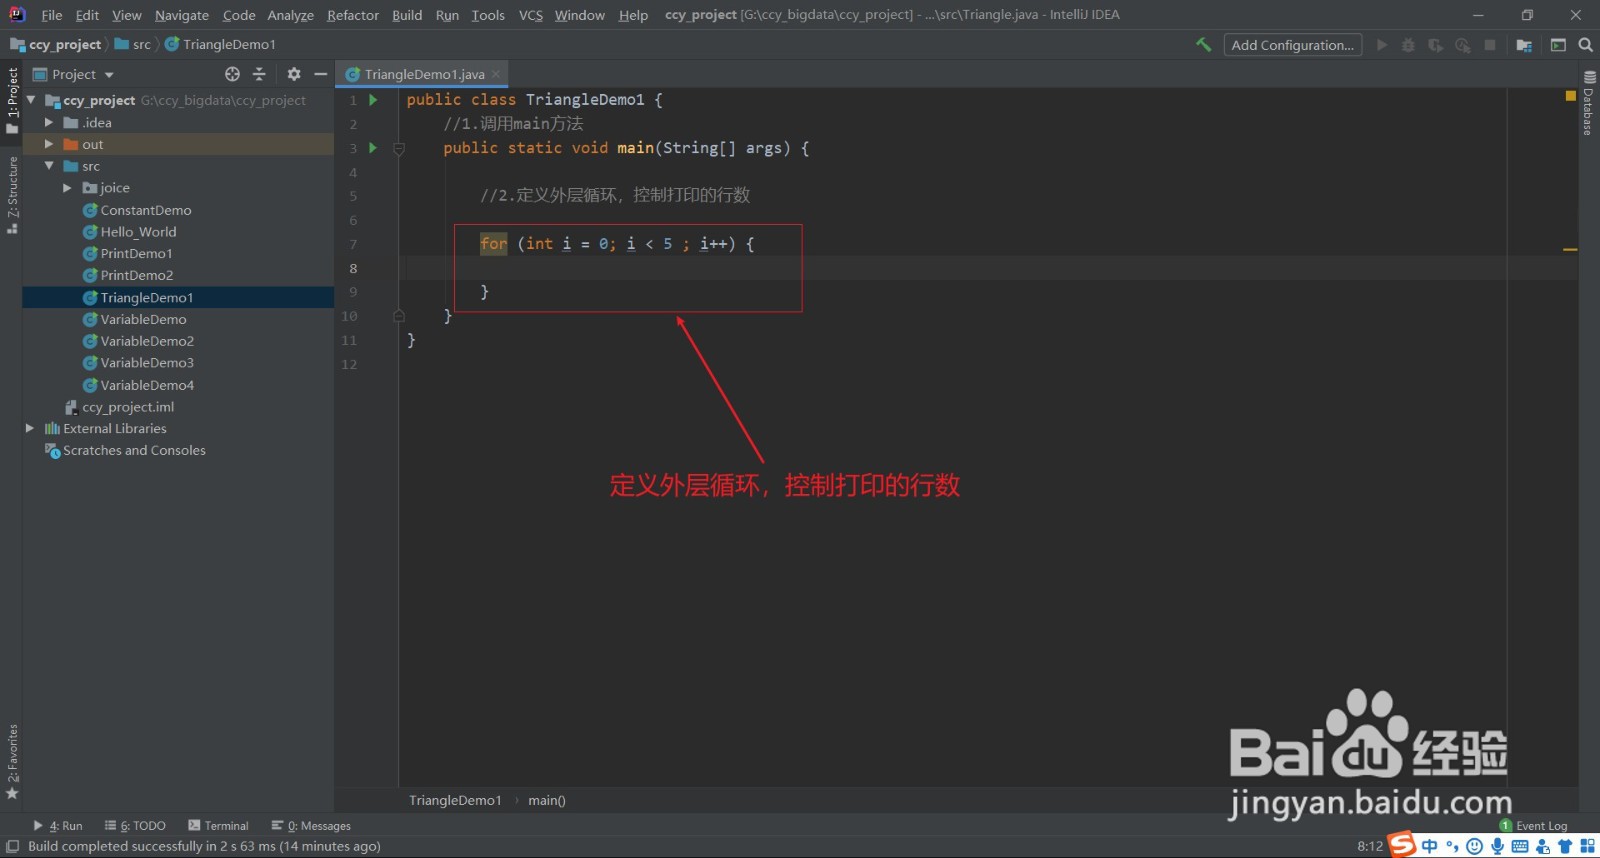The height and width of the screenshot is (858, 1600).
Task: Open the Navigate menu
Action: click(x=182, y=15)
